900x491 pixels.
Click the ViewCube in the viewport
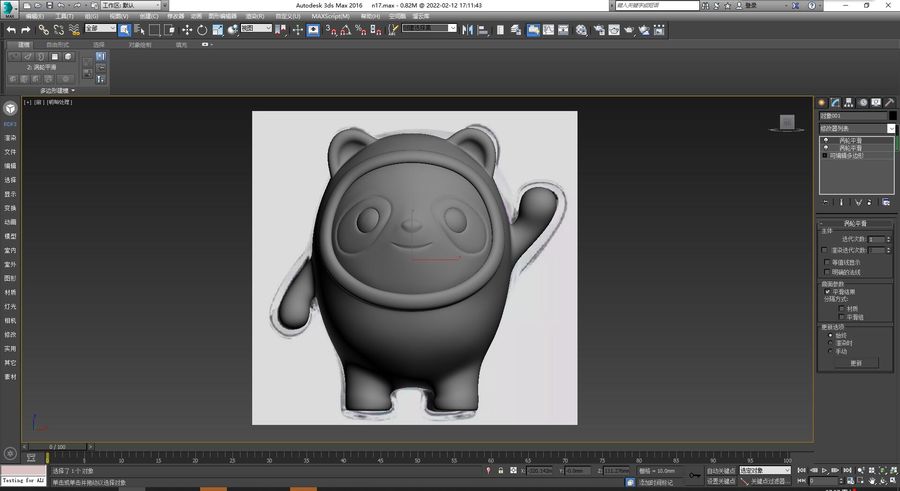[x=786, y=122]
